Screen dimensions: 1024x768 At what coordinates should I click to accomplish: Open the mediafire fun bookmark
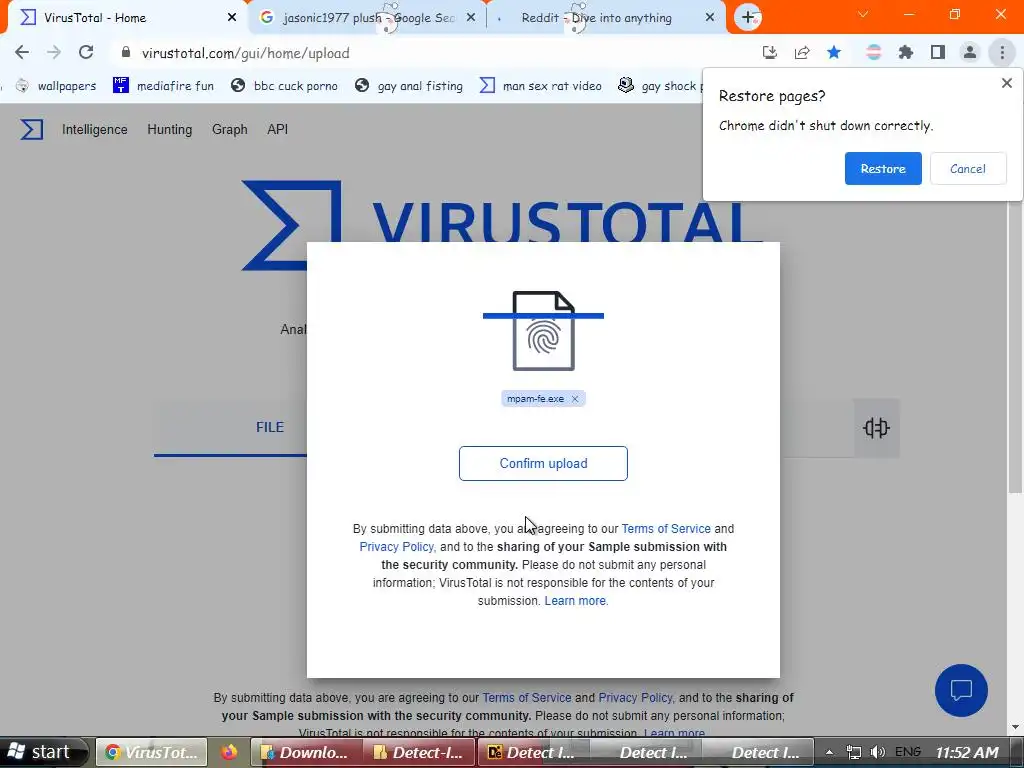163,86
